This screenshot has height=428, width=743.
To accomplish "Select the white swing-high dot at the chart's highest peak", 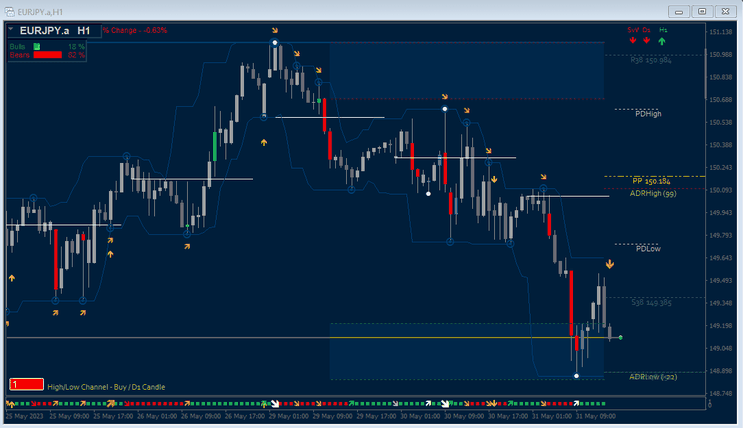I will 274,43.
